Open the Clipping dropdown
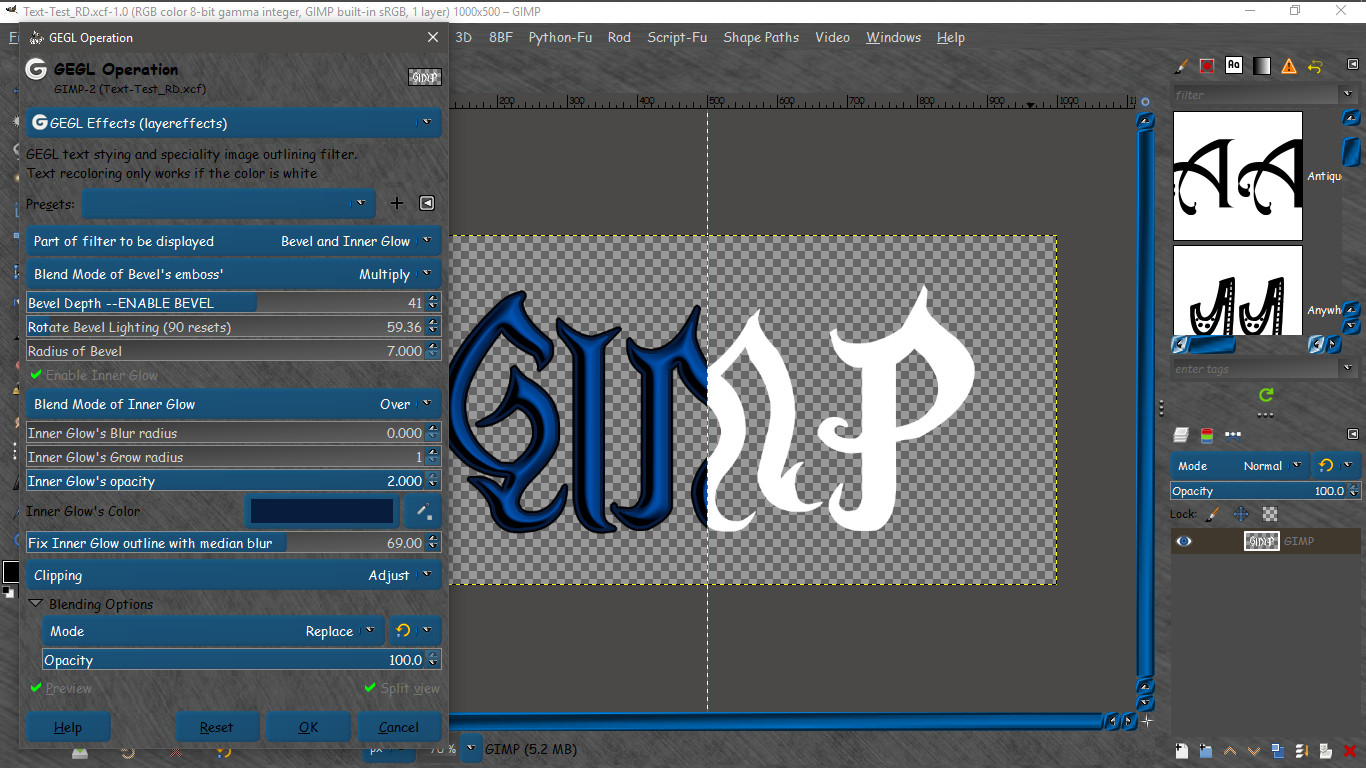 pos(233,575)
